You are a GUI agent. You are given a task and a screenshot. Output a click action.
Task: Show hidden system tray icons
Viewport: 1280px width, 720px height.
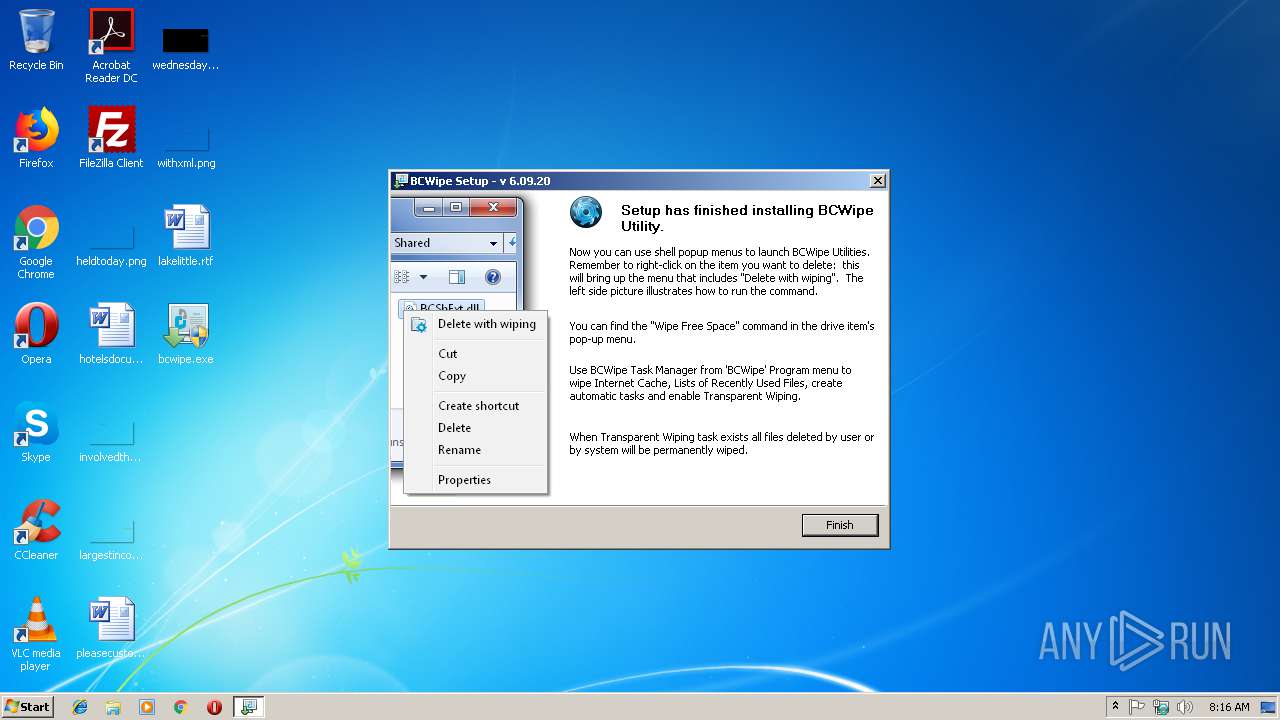1115,706
